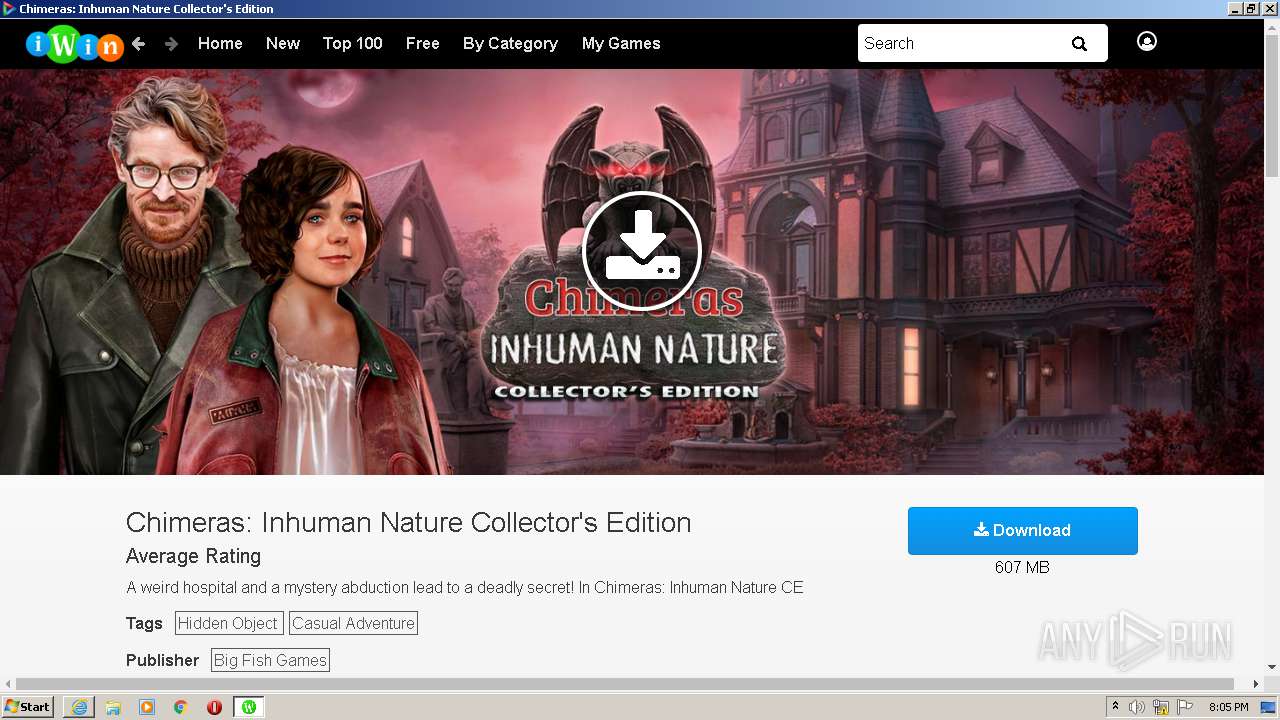Open the Home menu item
This screenshot has height=720, width=1280.
(x=220, y=43)
